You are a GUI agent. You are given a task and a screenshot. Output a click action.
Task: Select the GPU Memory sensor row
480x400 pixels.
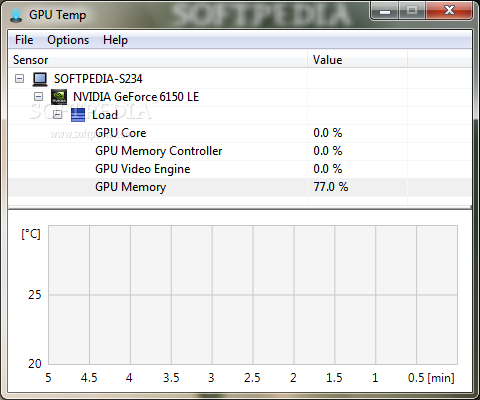[240, 187]
